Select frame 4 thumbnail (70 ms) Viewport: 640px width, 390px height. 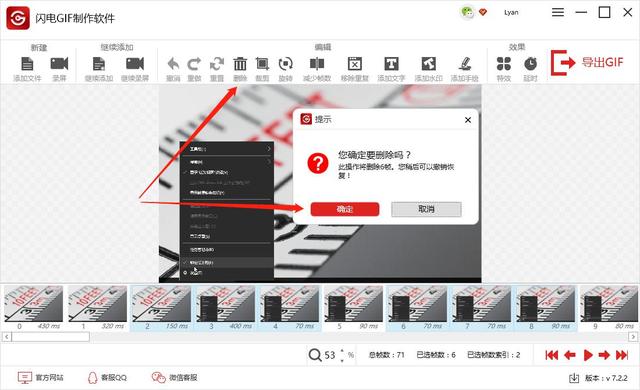(289, 304)
